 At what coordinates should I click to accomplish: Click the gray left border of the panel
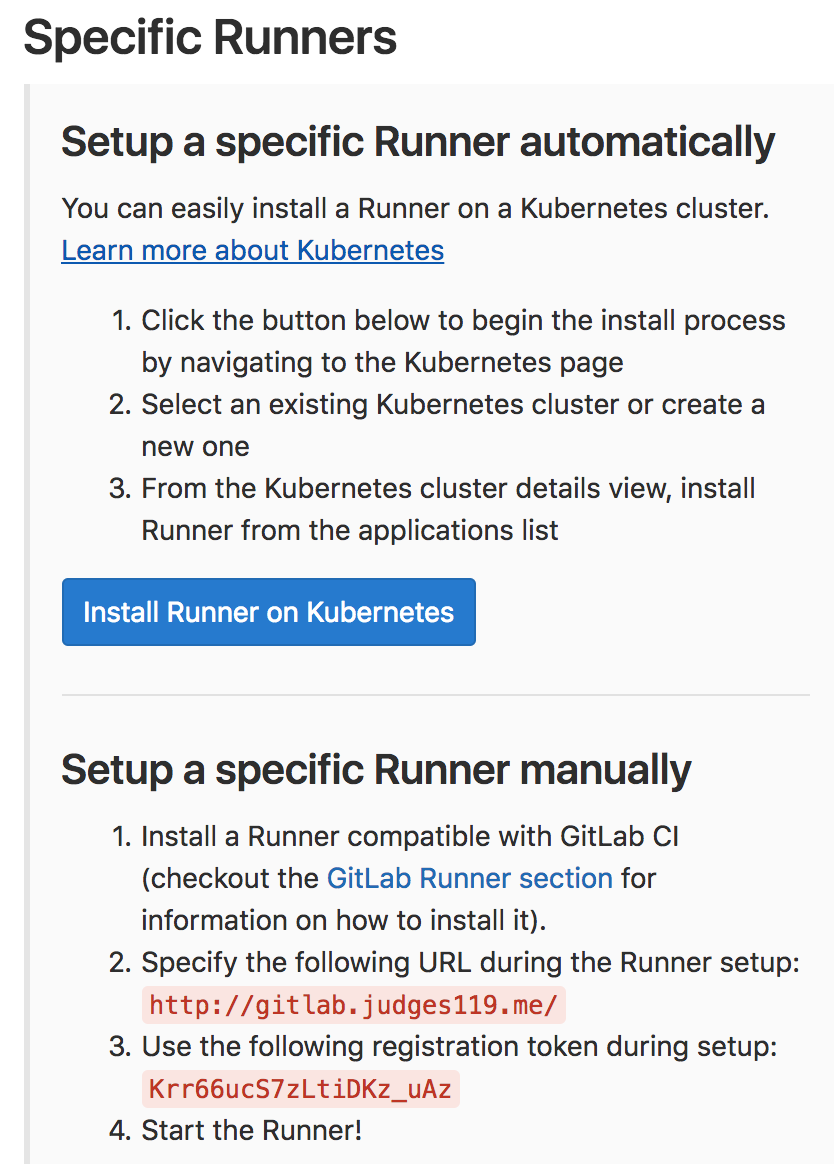[27, 624]
